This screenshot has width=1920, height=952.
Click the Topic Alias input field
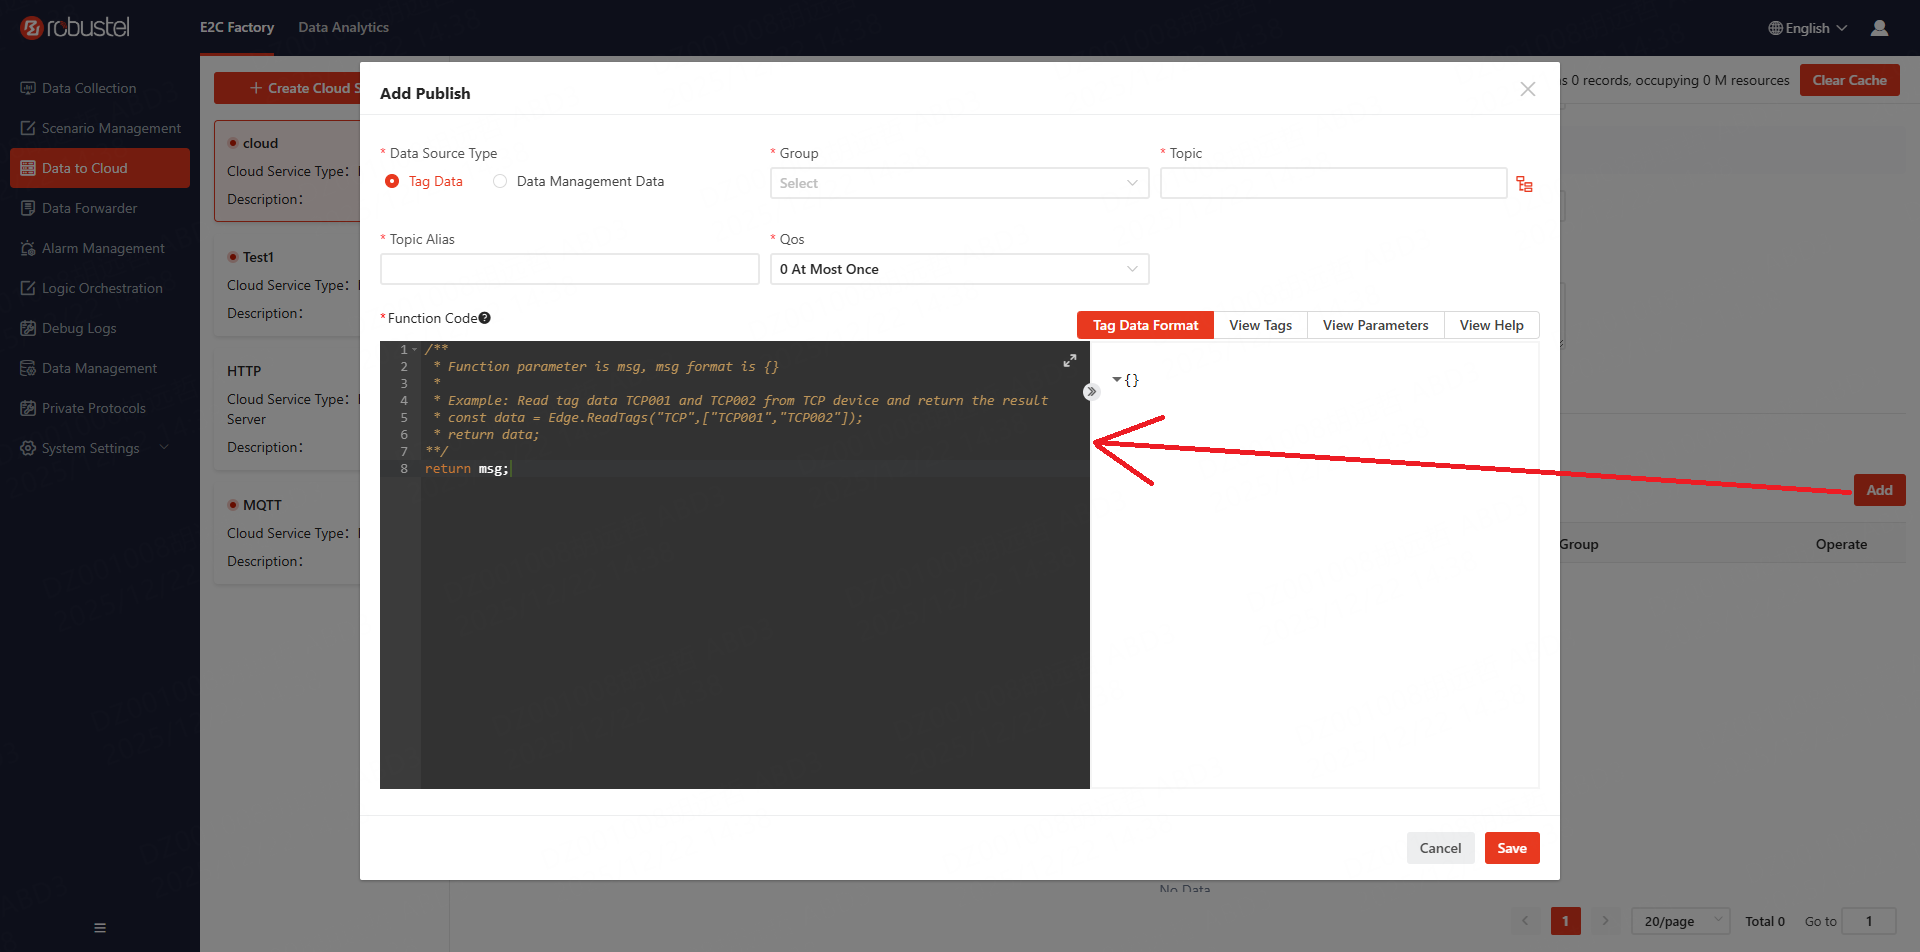click(x=569, y=269)
